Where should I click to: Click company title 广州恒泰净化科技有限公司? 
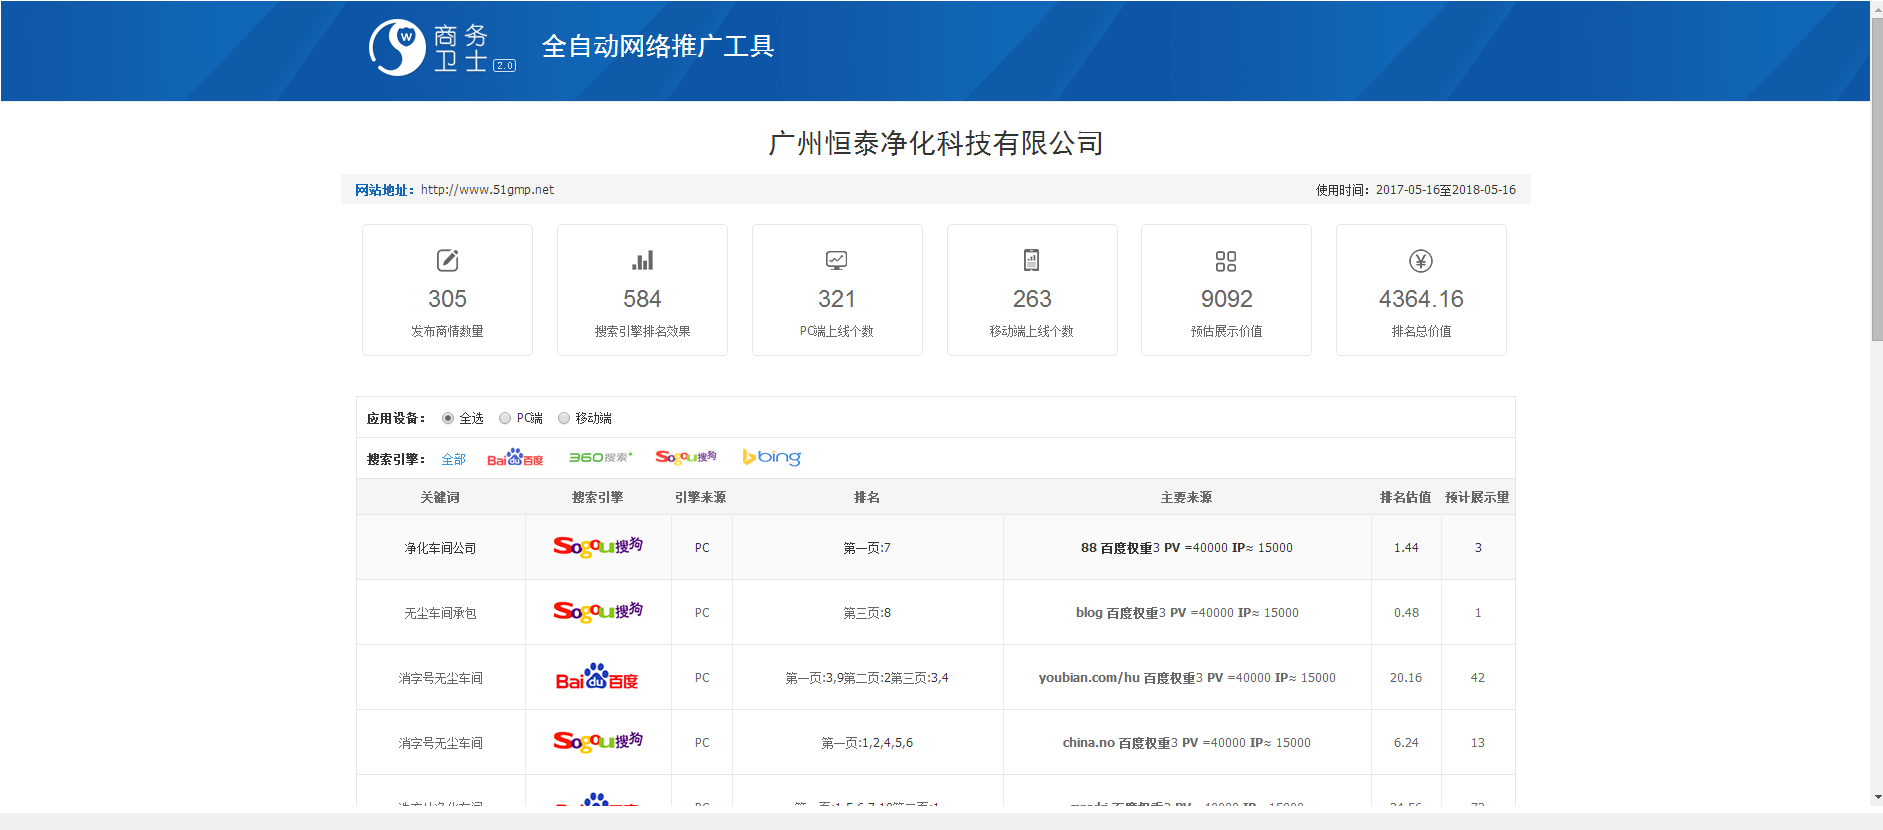pyautogui.click(x=935, y=143)
